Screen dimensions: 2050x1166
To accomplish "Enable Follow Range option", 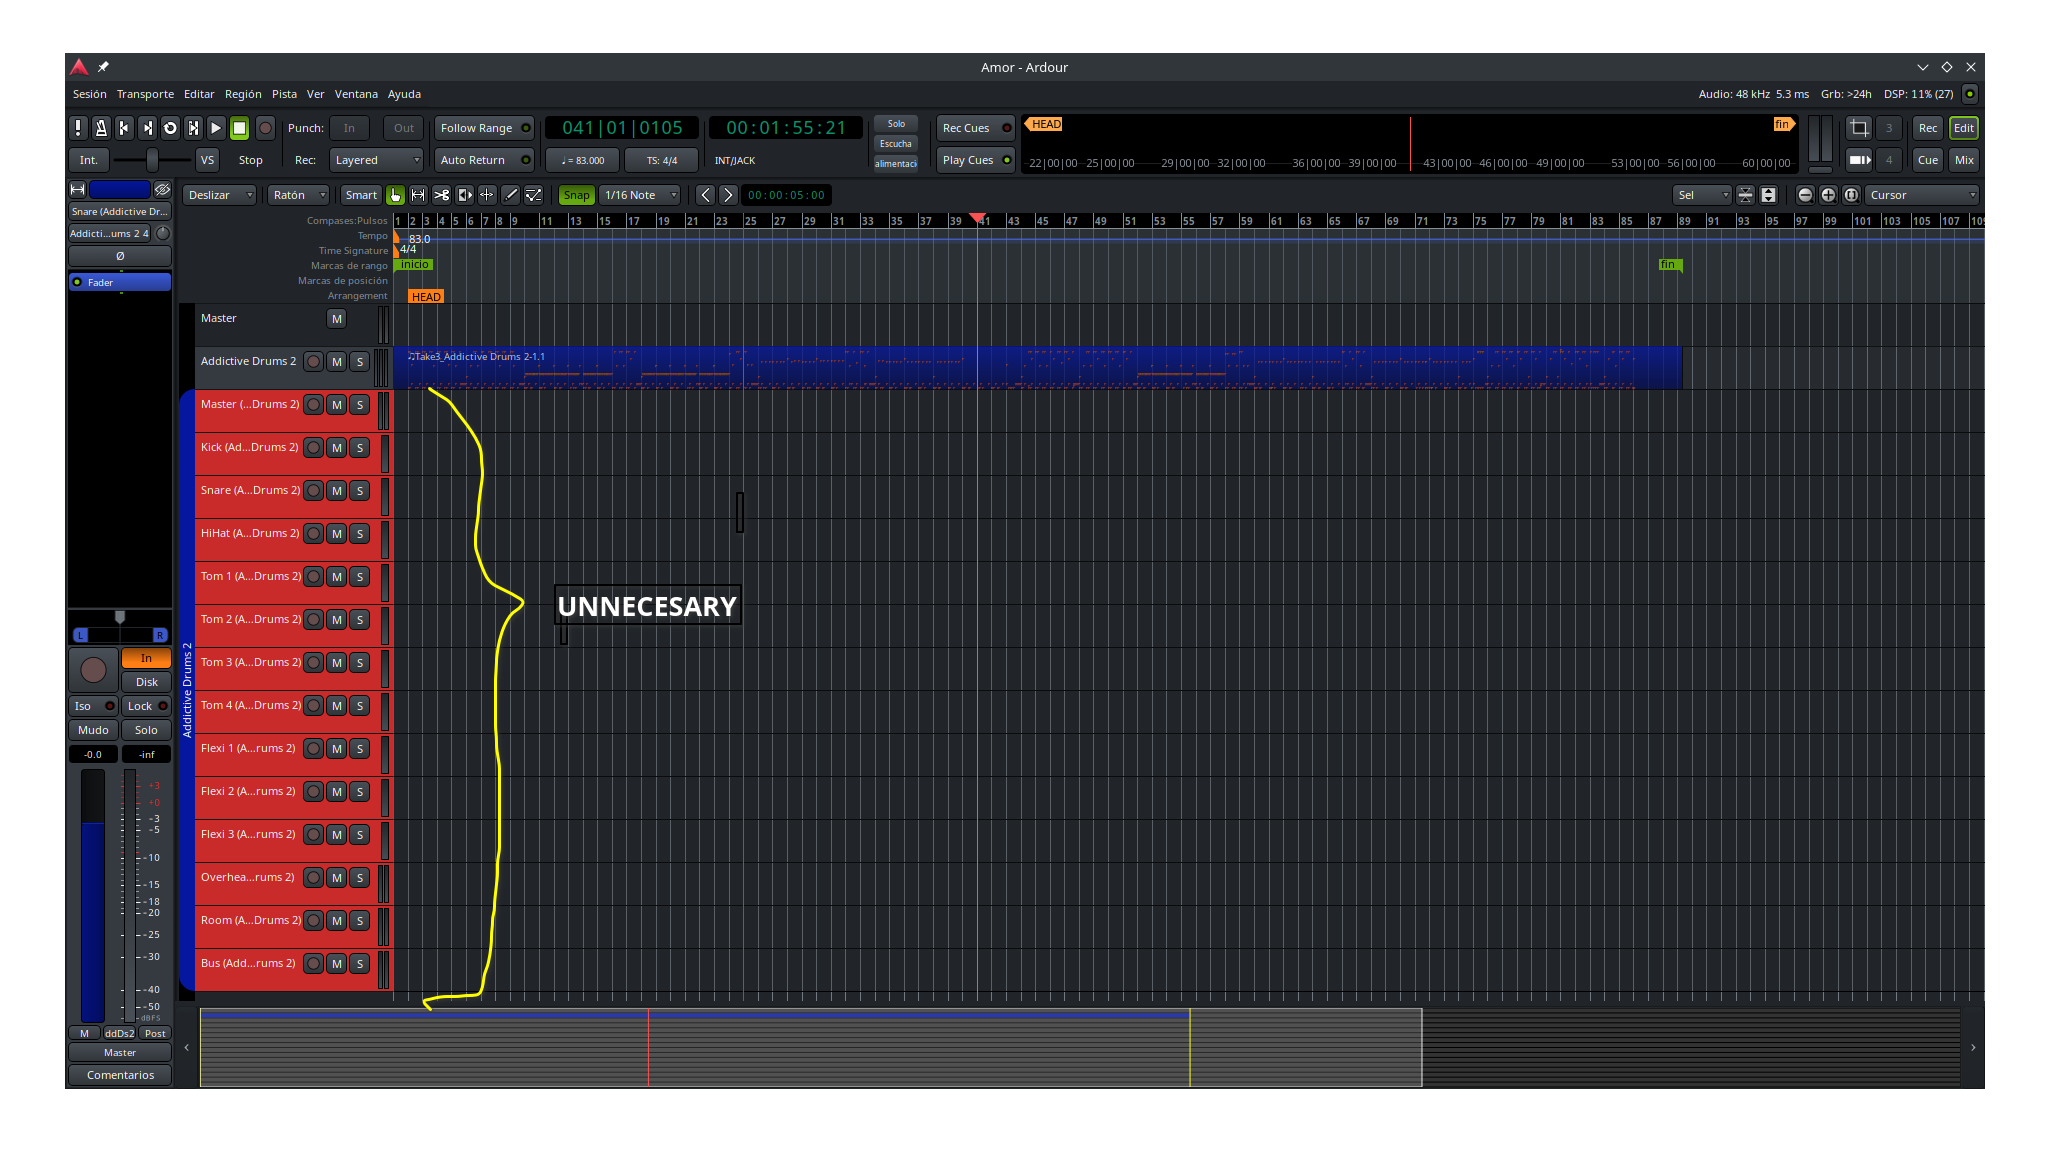I will (x=484, y=128).
